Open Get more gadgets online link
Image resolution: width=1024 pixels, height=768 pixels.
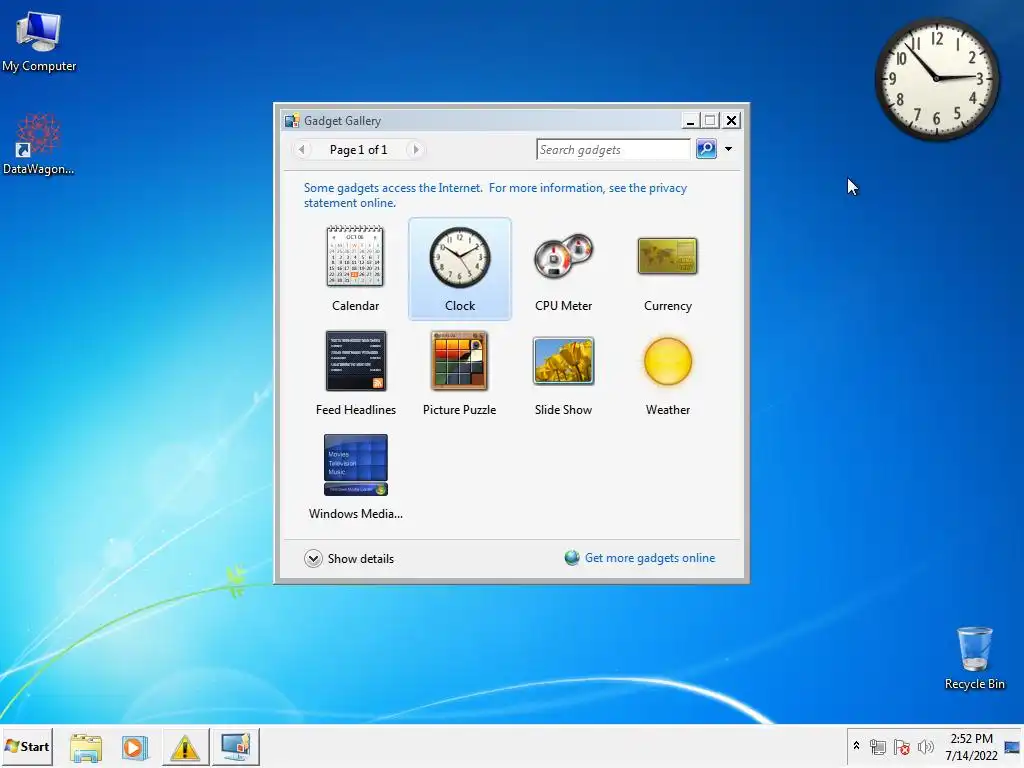point(650,558)
